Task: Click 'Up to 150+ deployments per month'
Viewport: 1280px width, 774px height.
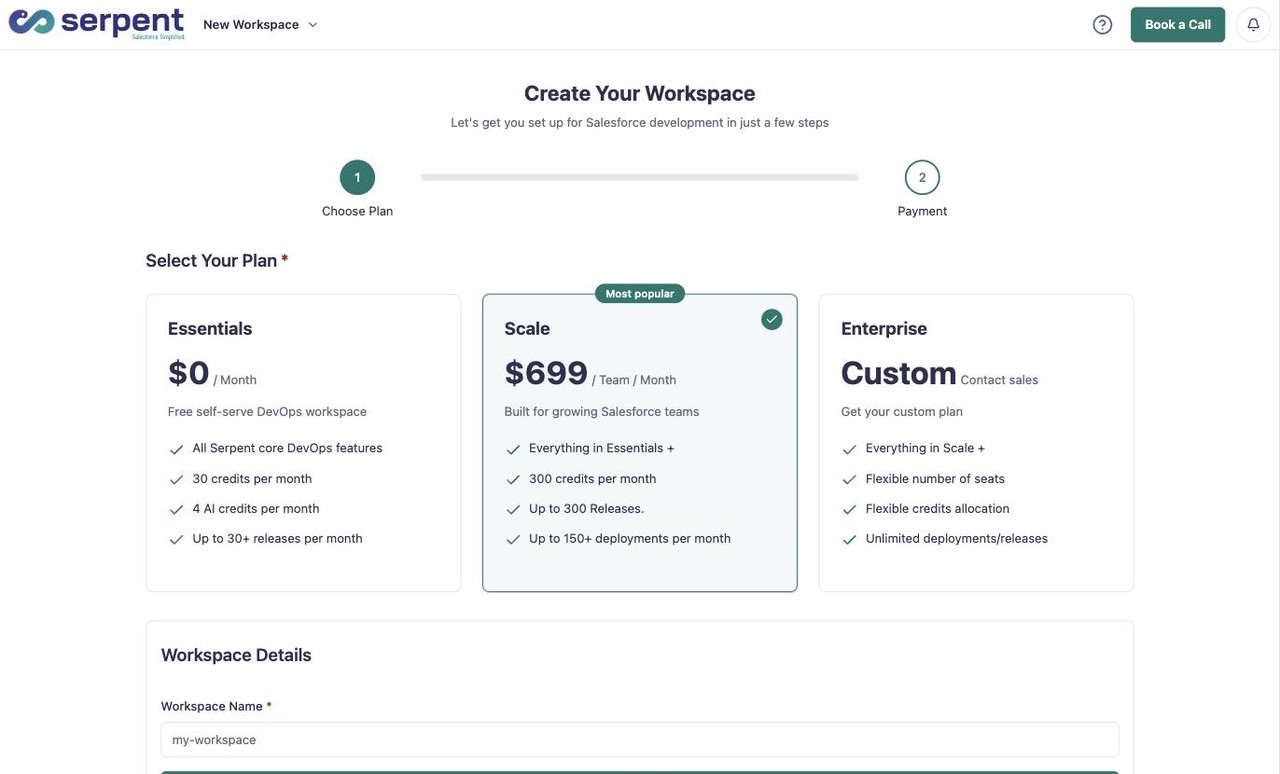Action: point(630,539)
